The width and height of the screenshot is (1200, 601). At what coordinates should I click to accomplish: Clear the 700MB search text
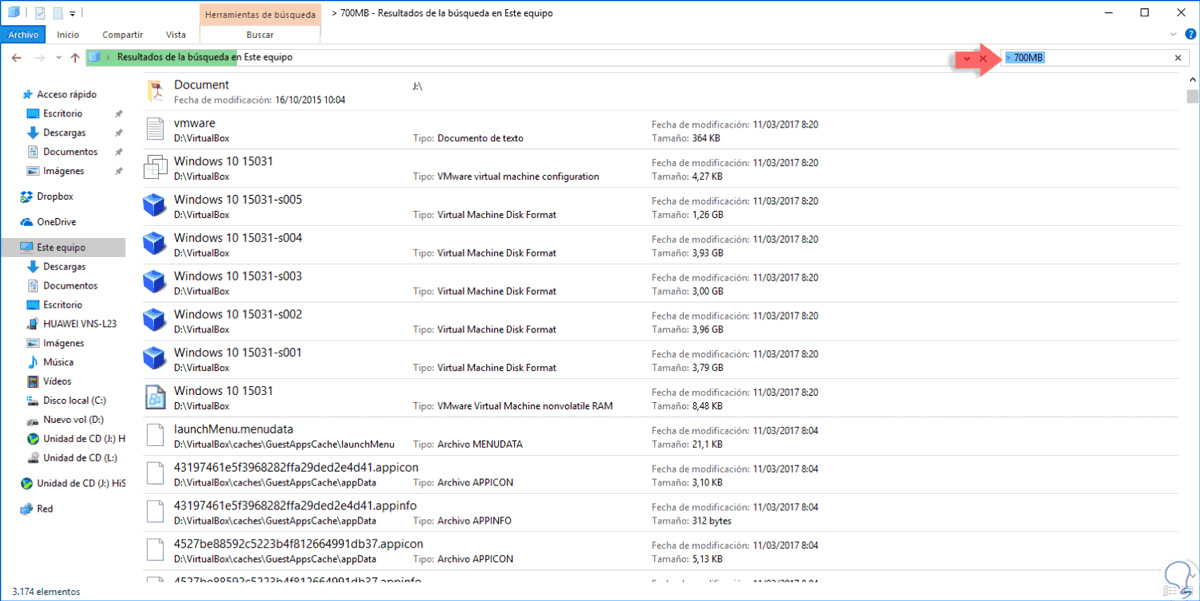click(x=1177, y=58)
